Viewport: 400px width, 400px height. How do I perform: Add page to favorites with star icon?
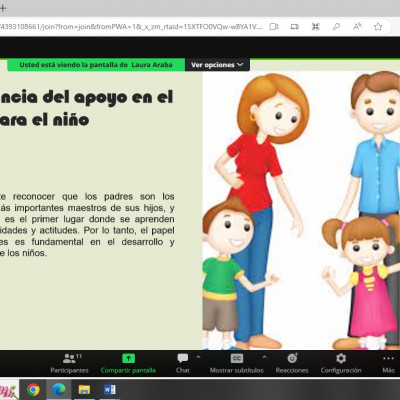pos(378,27)
